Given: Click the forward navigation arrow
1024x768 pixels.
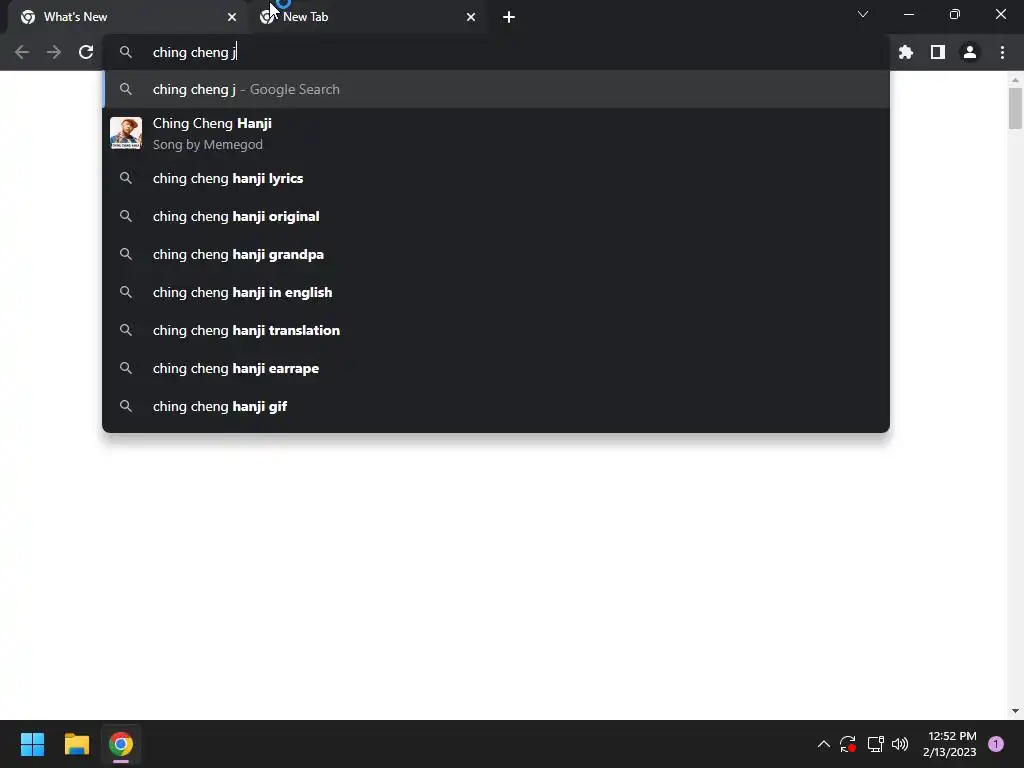Looking at the screenshot, I should pyautogui.click(x=54, y=52).
